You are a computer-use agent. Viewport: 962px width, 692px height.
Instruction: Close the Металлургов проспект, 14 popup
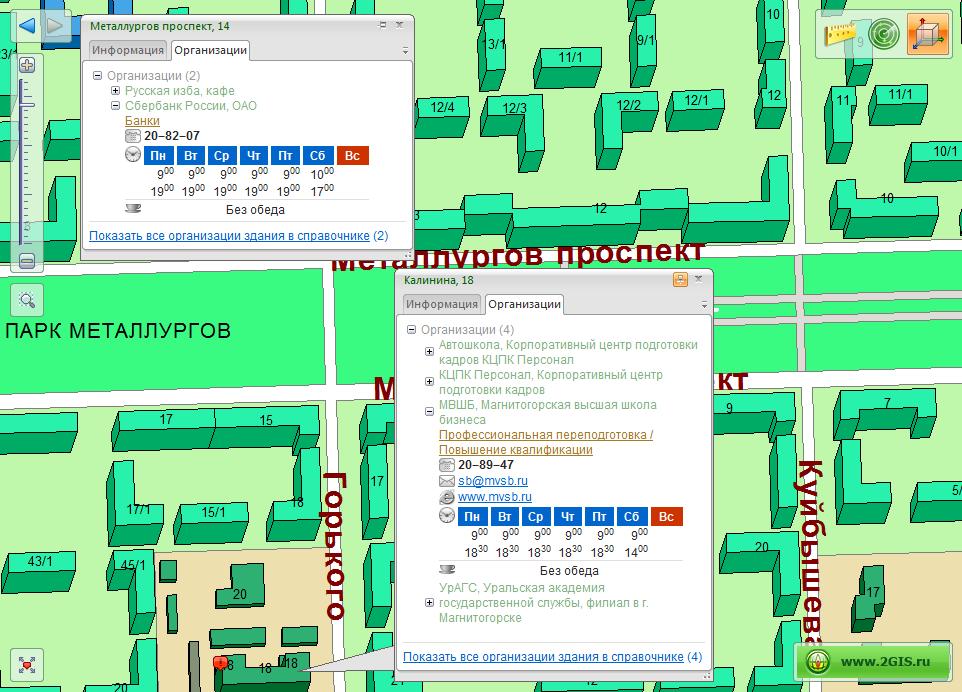(x=399, y=25)
